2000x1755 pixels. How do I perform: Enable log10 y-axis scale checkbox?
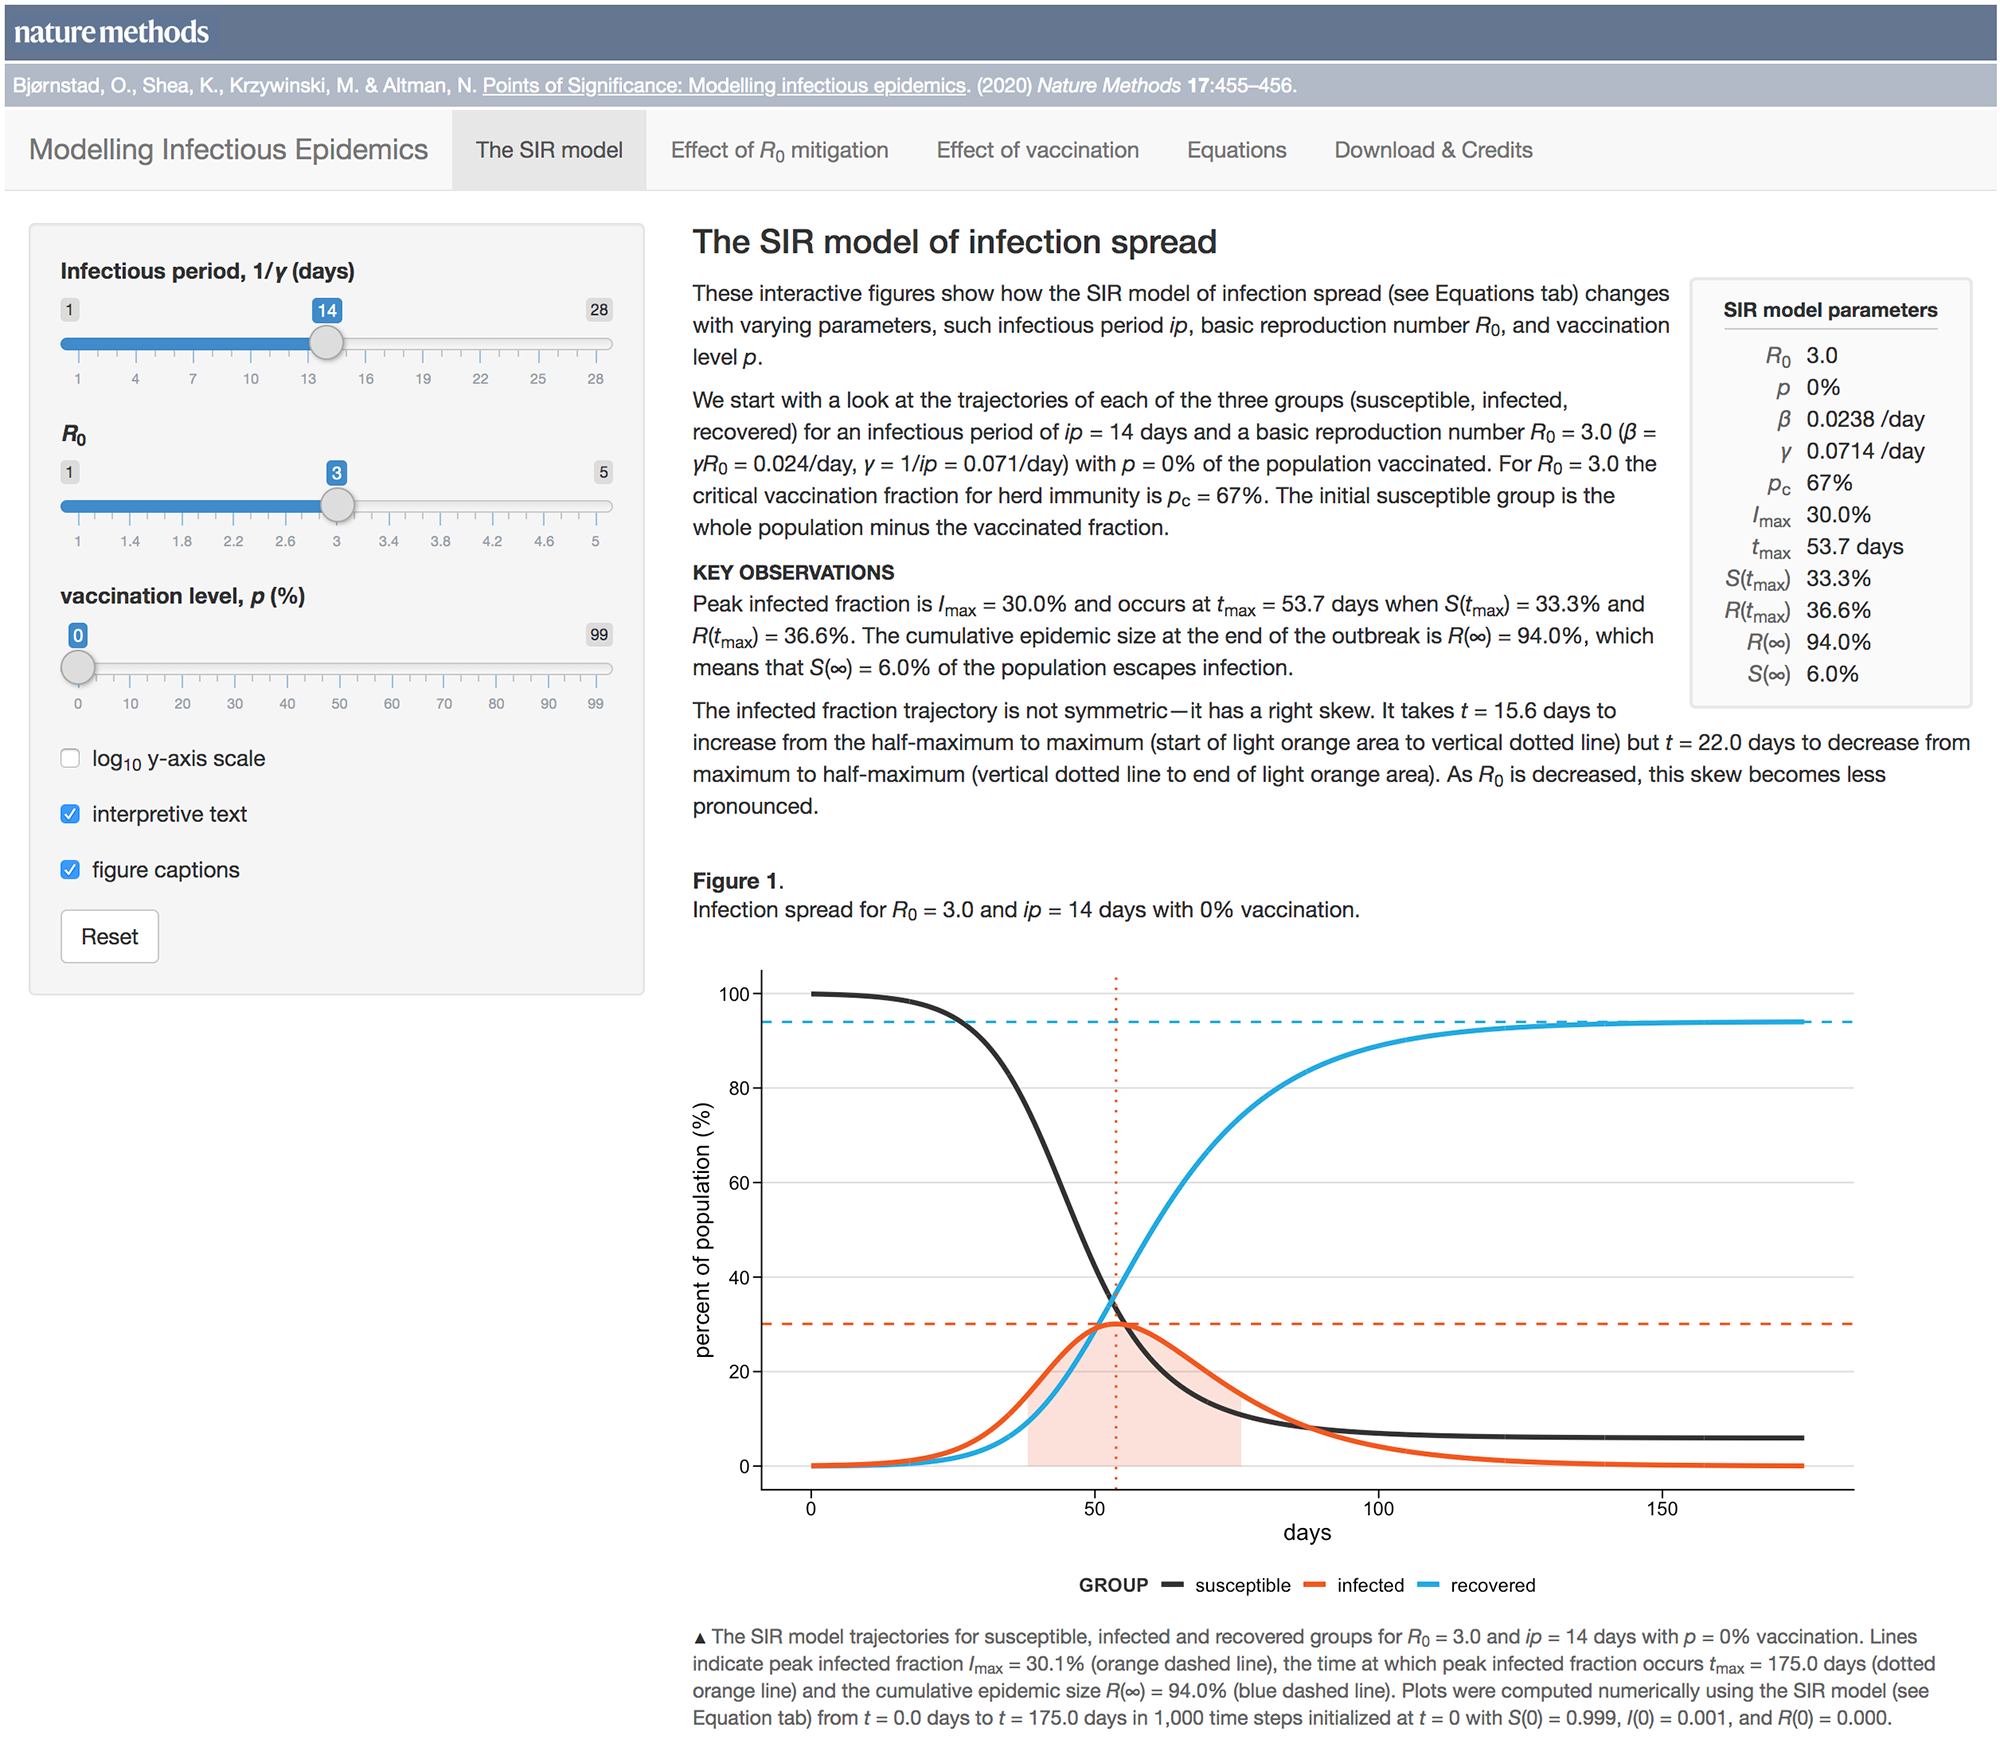coord(70,758)
